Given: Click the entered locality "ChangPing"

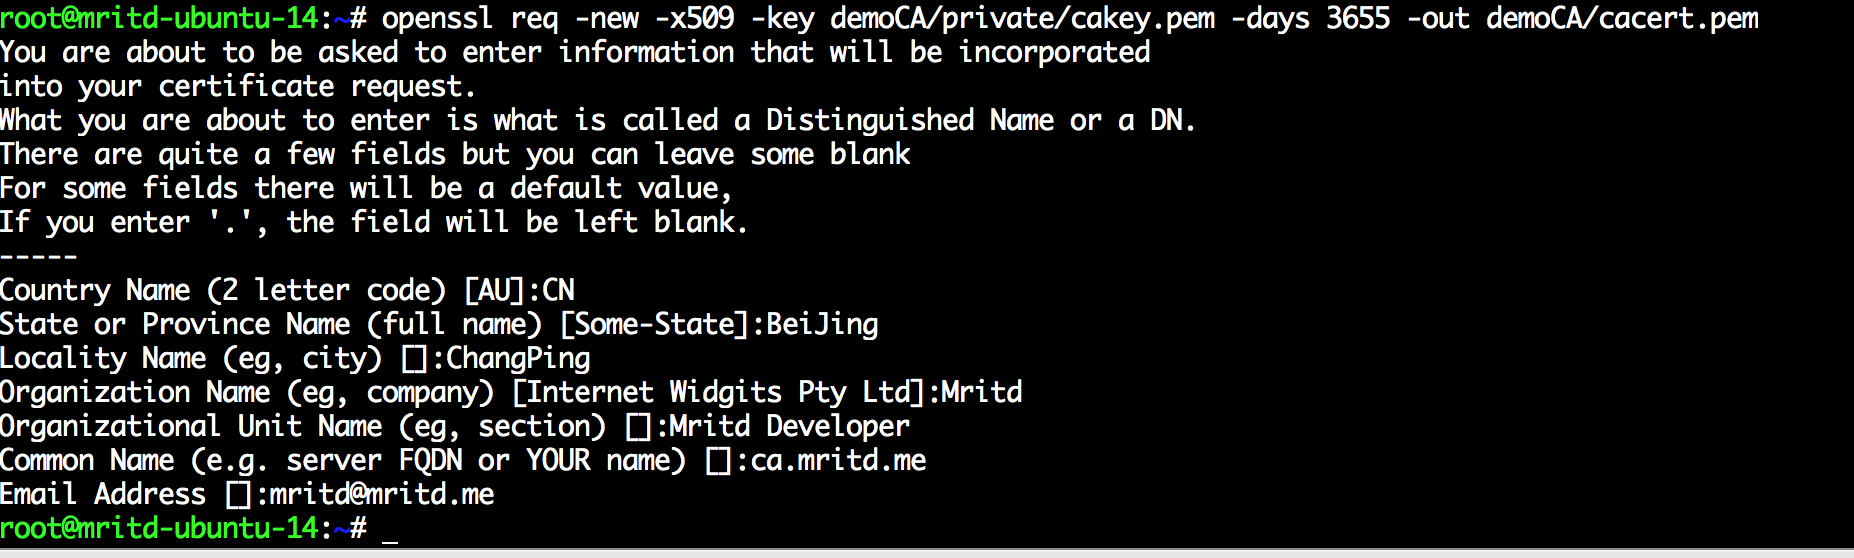Looking at the screenshot, I should pos(518,358).
